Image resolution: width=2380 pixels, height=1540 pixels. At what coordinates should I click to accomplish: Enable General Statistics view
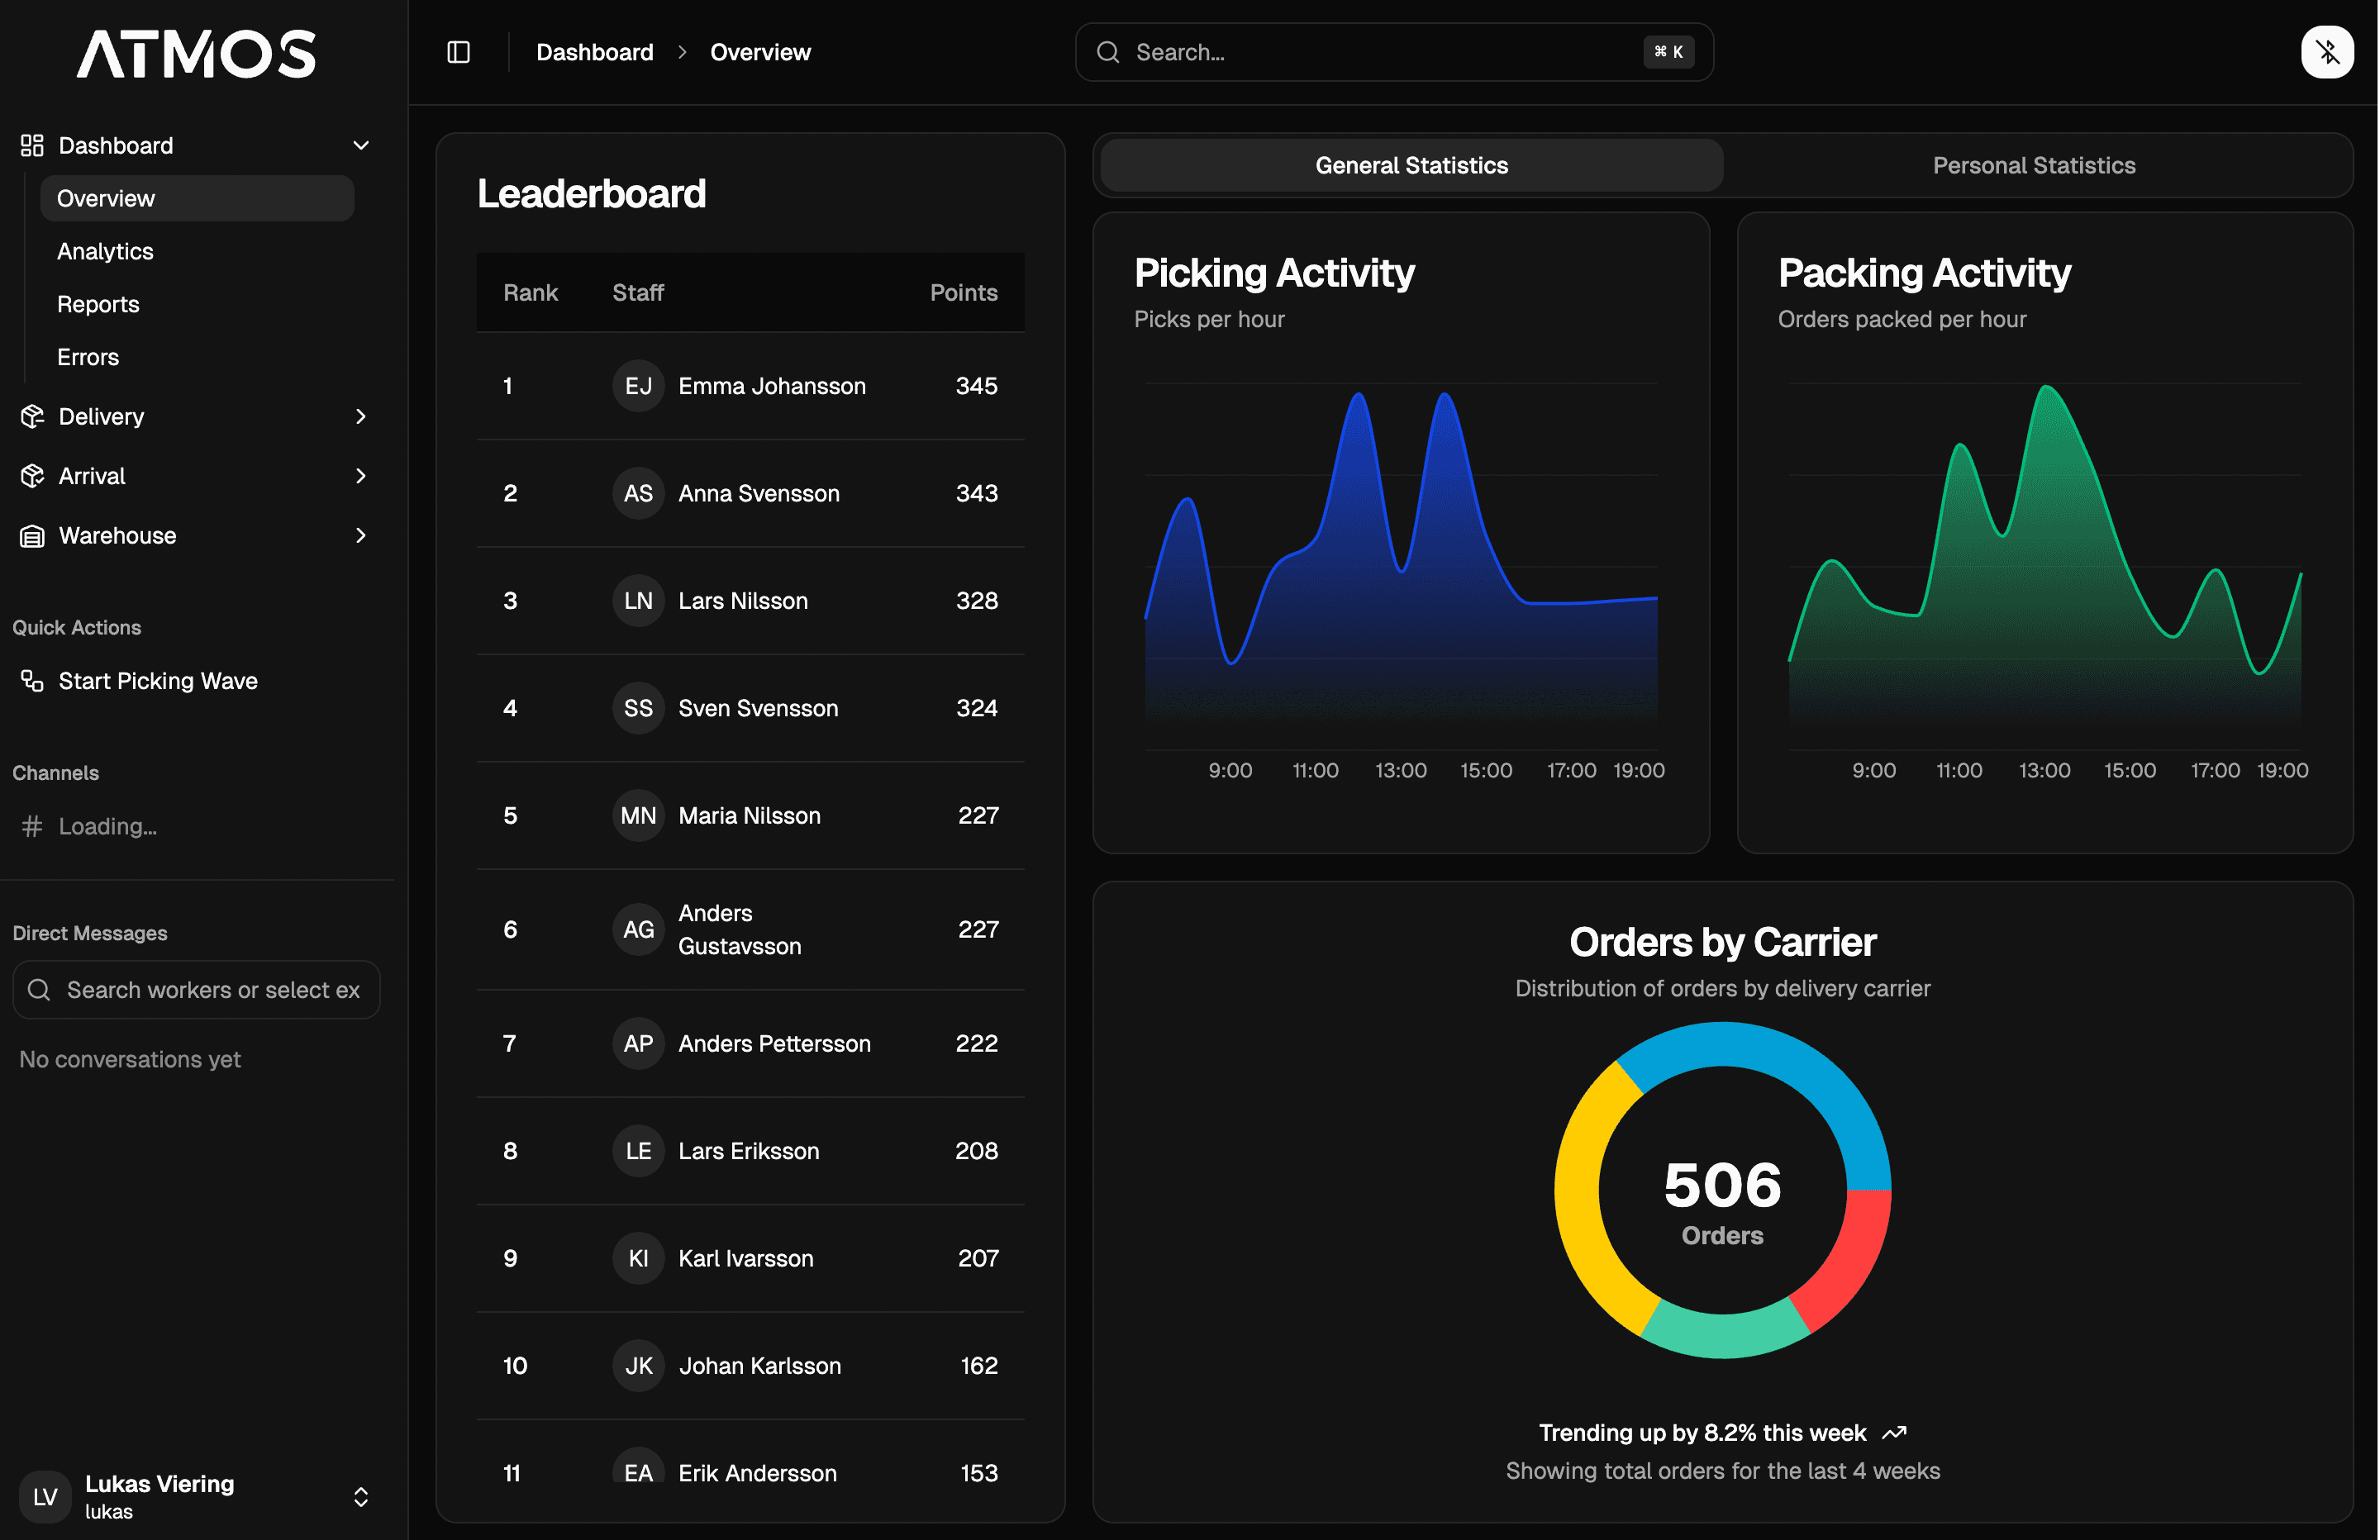point(1410,165)
